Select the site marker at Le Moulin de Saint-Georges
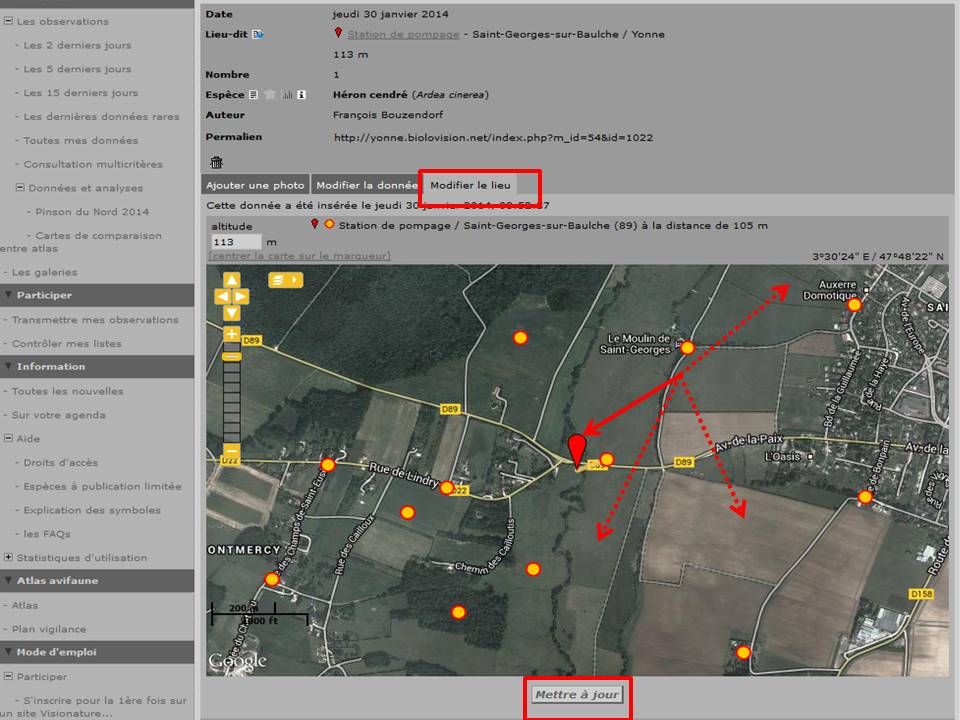Viewport: 960px width, 720px height. (688, 348)
